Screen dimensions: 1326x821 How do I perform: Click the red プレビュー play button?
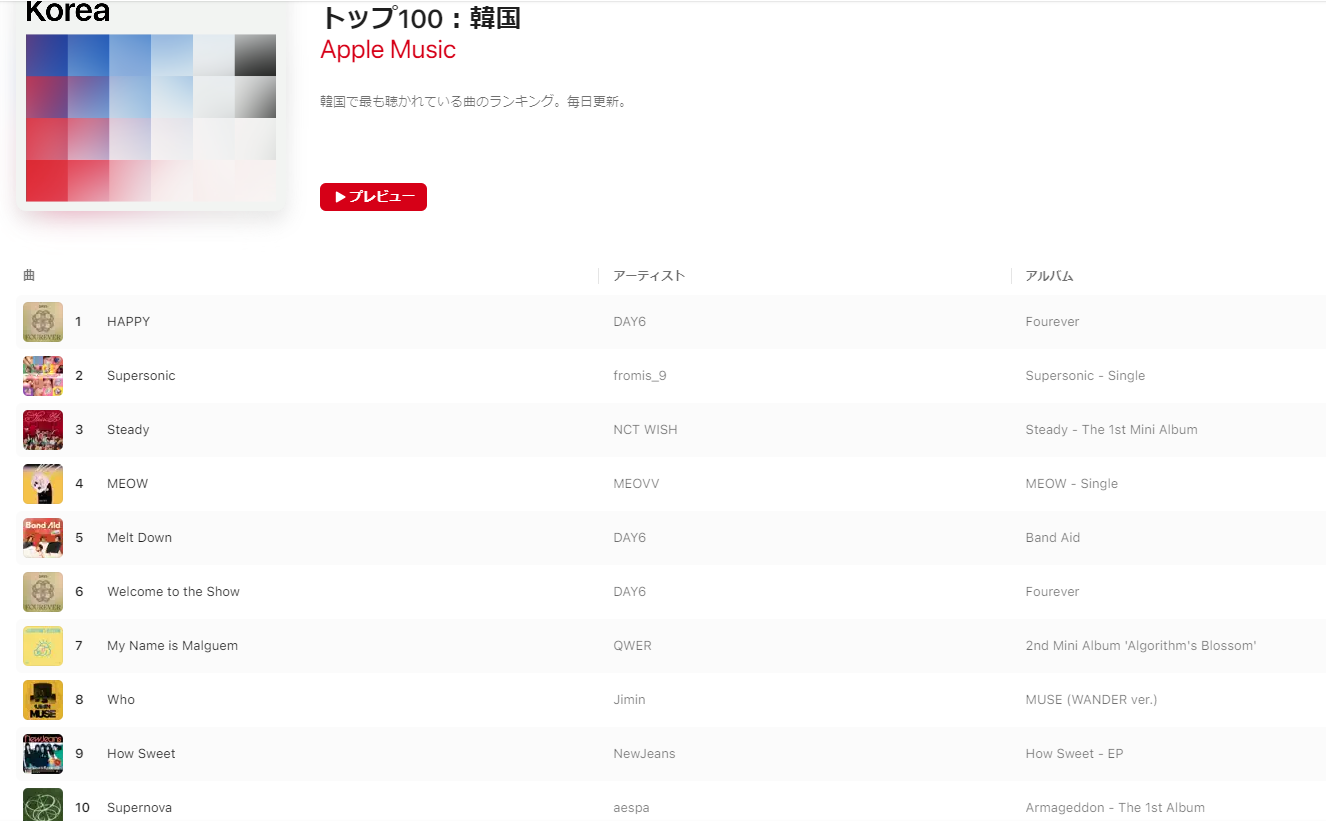pos(373,197)
